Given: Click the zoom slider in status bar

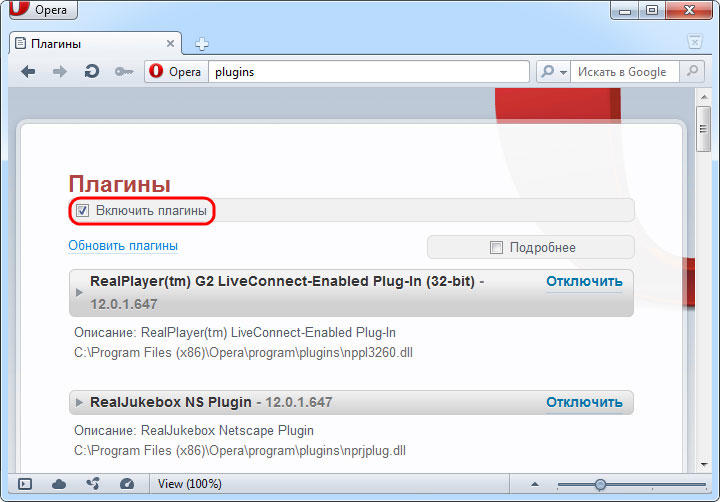Looking at the screenshot, I should coord(600,484).
